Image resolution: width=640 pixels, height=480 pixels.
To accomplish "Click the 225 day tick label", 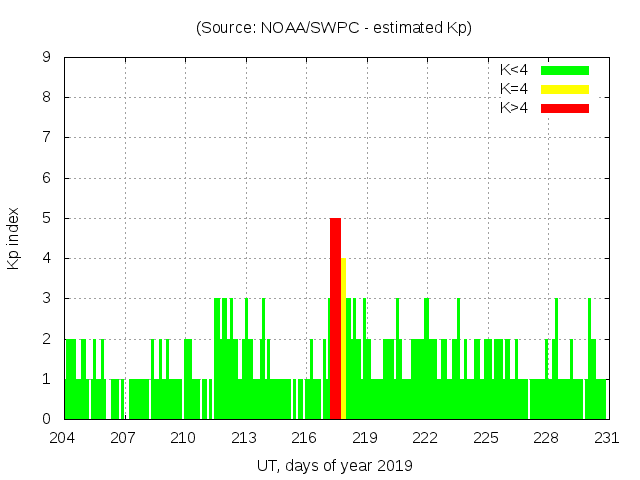I will pos(486,438).
